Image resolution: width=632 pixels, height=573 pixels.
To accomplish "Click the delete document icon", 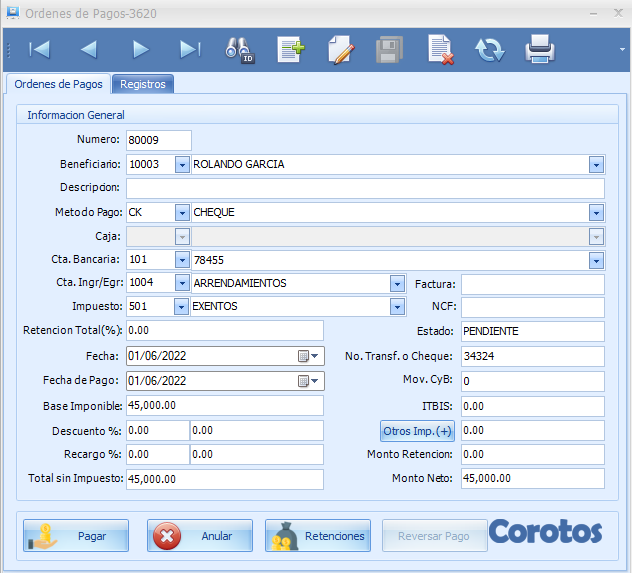I will tap(441, 49).
